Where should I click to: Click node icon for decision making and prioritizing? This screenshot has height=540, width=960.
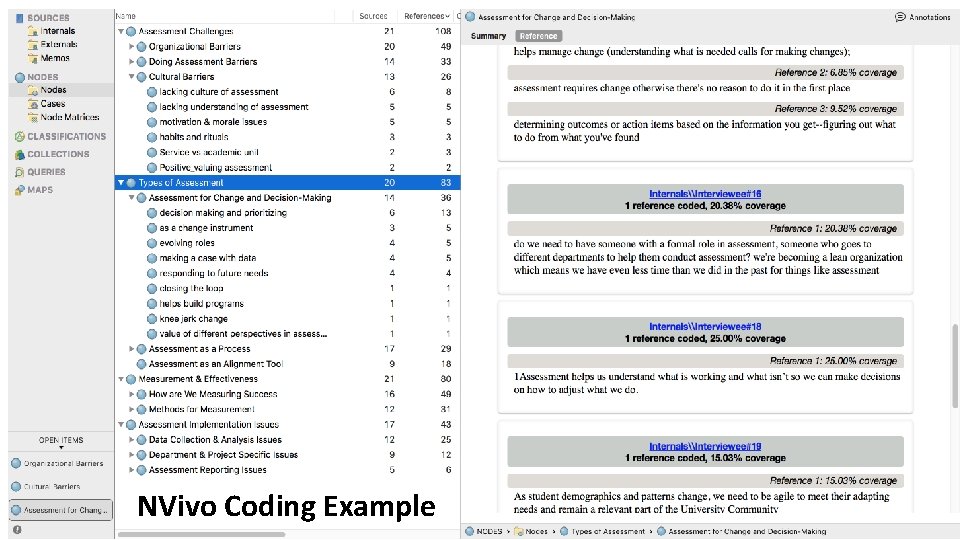coord(152,213)
